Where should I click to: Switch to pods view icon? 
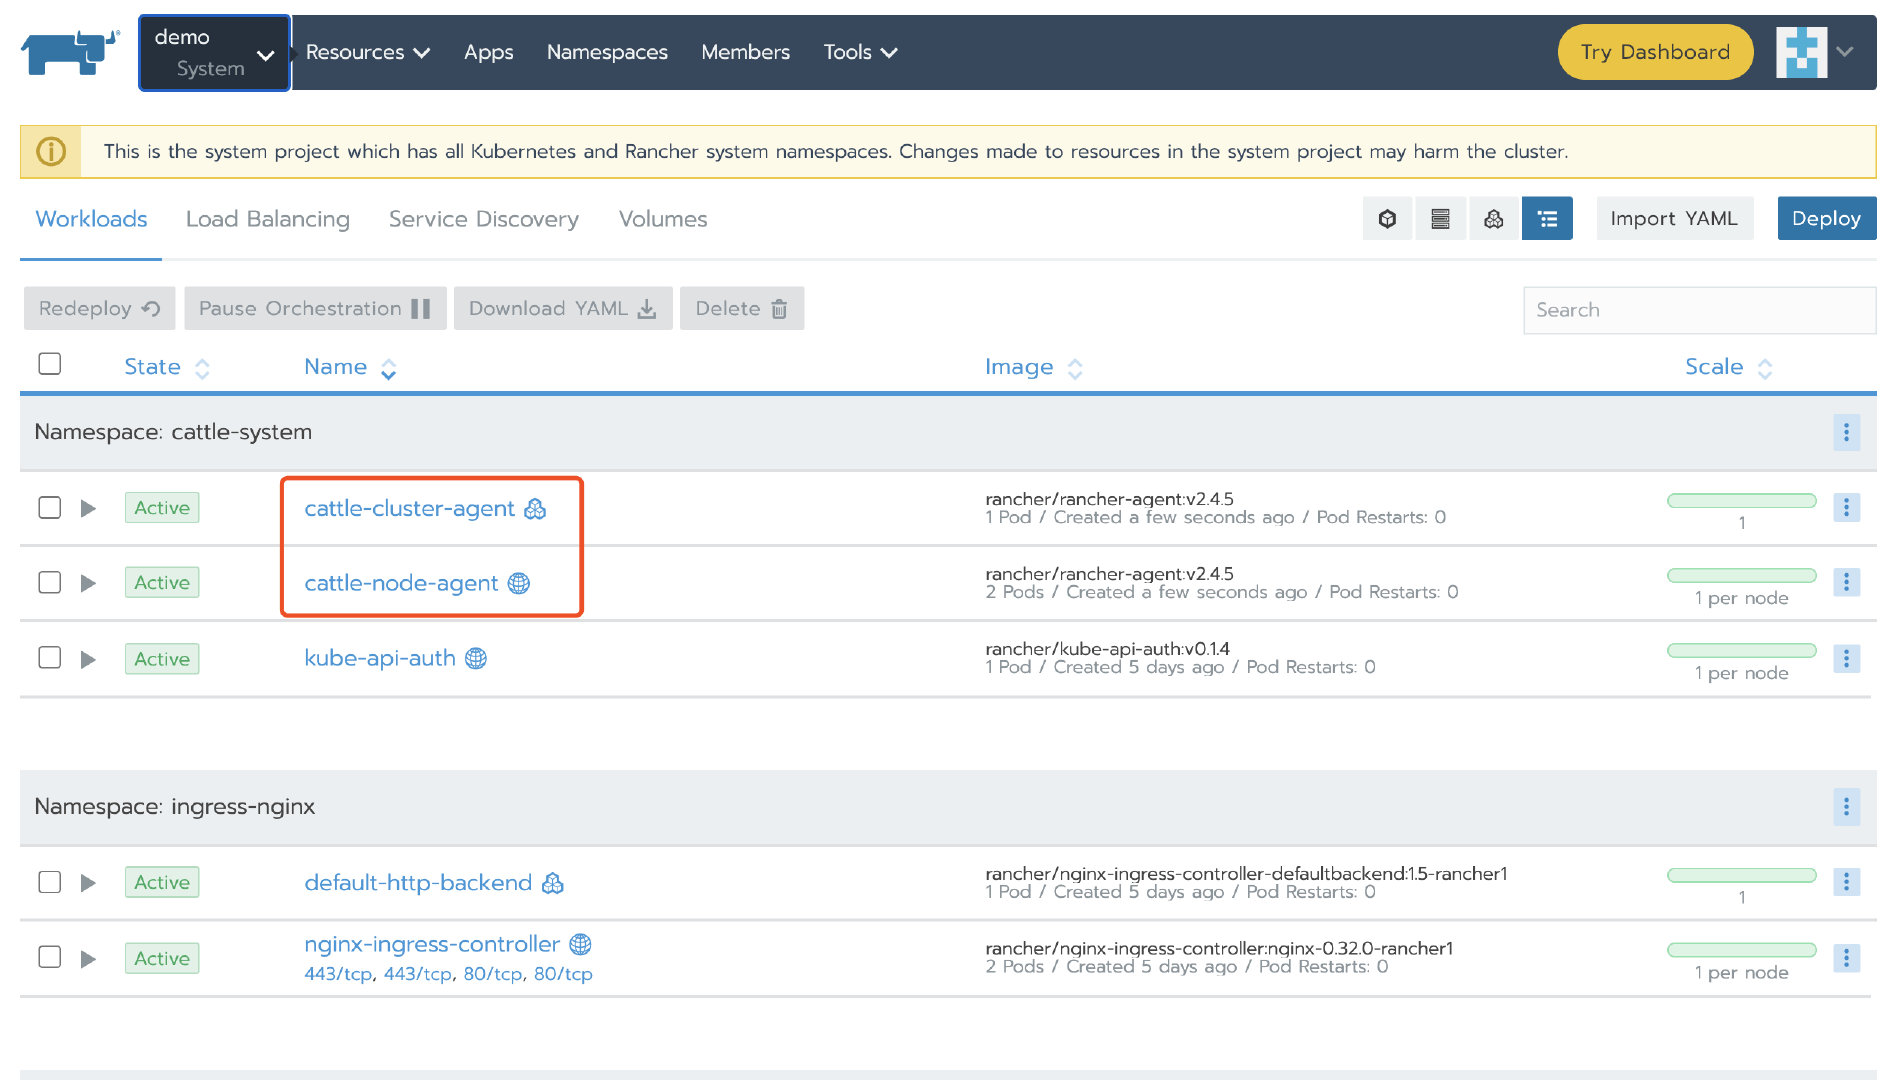1387,219
